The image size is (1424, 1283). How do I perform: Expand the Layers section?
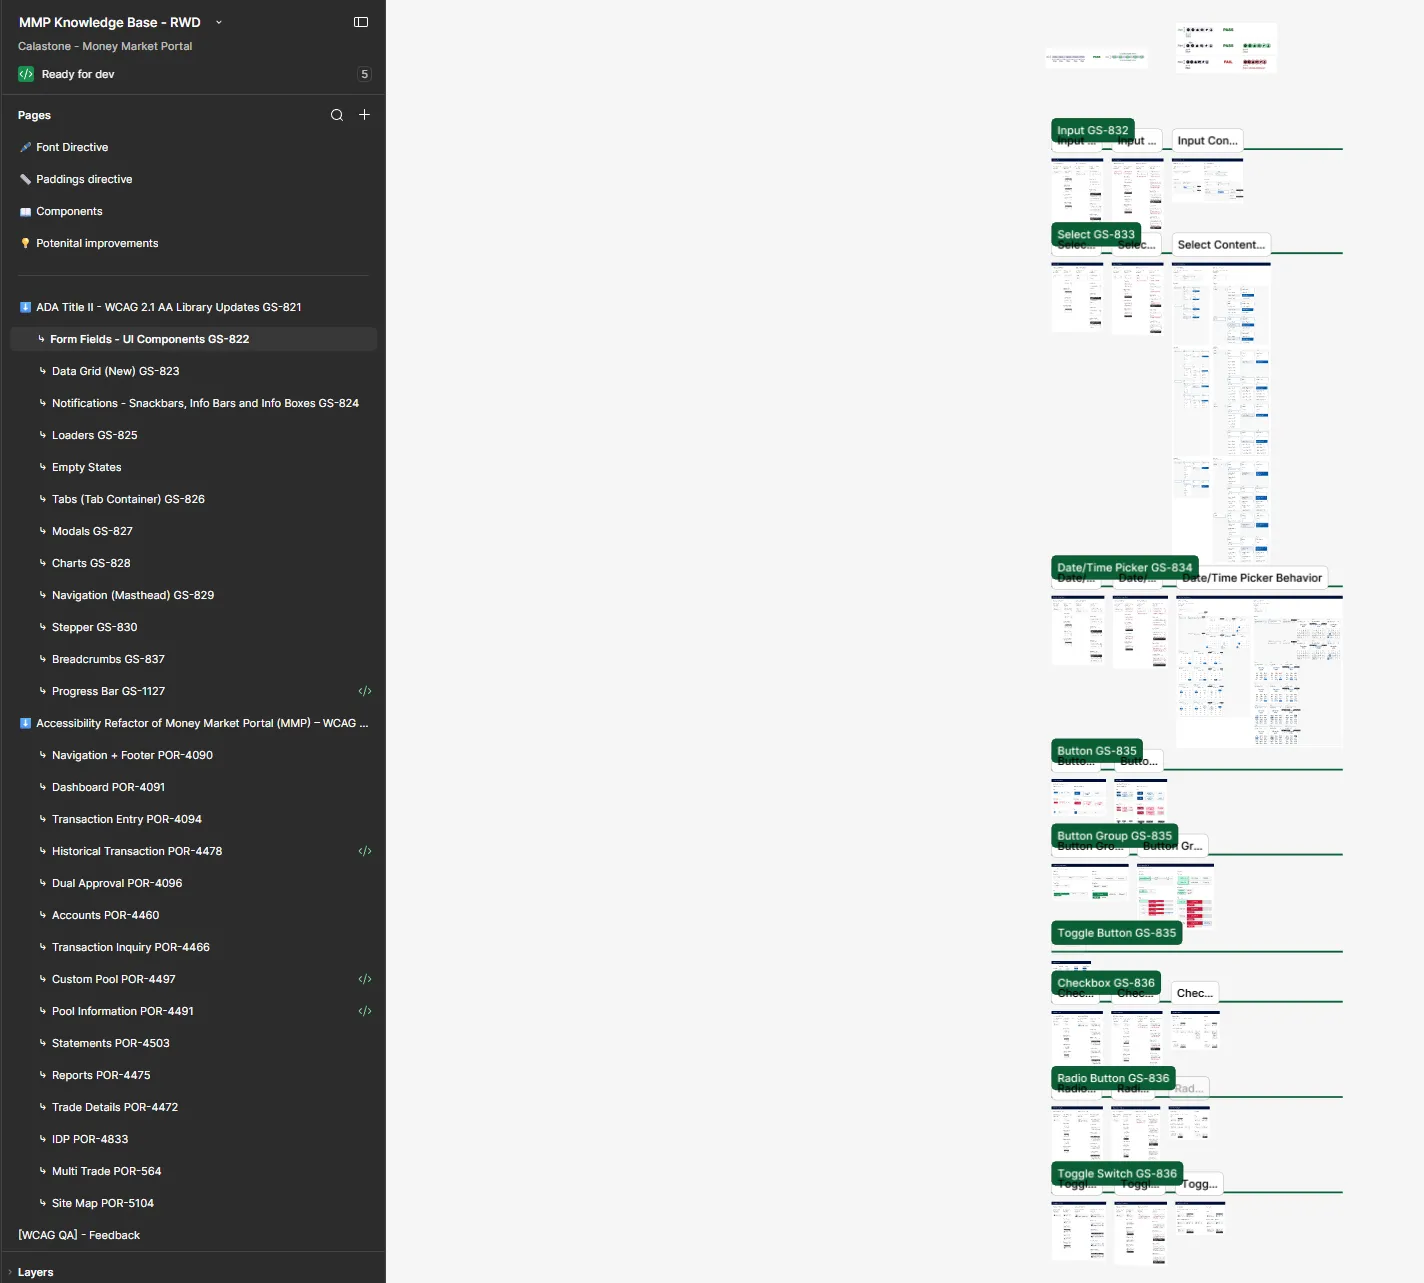click(10, 1272)
